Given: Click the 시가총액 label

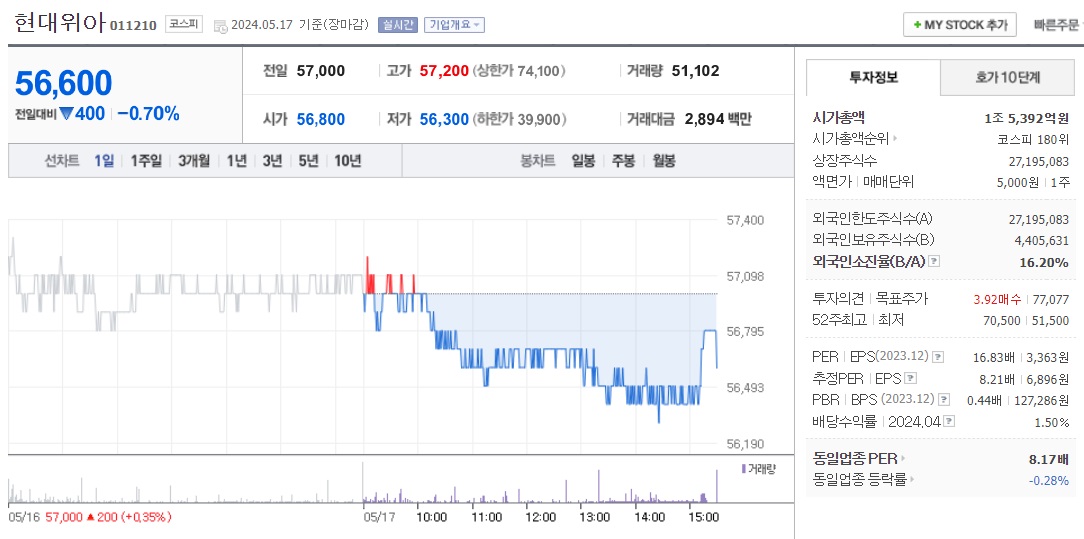Looking at the screenshot, I should pyautogui.click(x=839, y=117).
